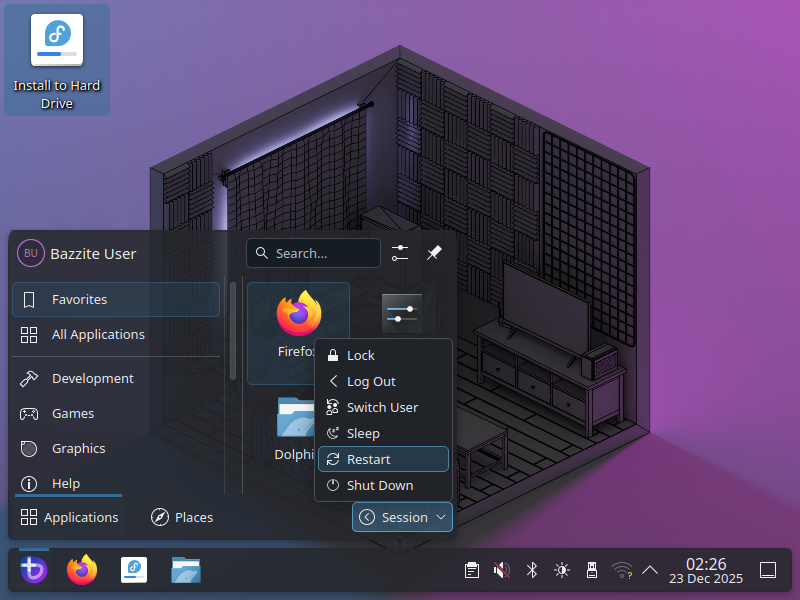This screenshot has height=600, width=800.
Task: Open Dolphin file manager in taskbar
Action: (x=186, y=570)
